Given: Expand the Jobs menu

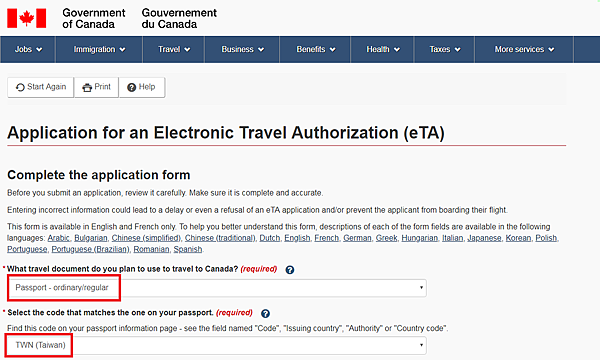Looking at the screenshot, I should pyautogui.click(x=28, y=49).
